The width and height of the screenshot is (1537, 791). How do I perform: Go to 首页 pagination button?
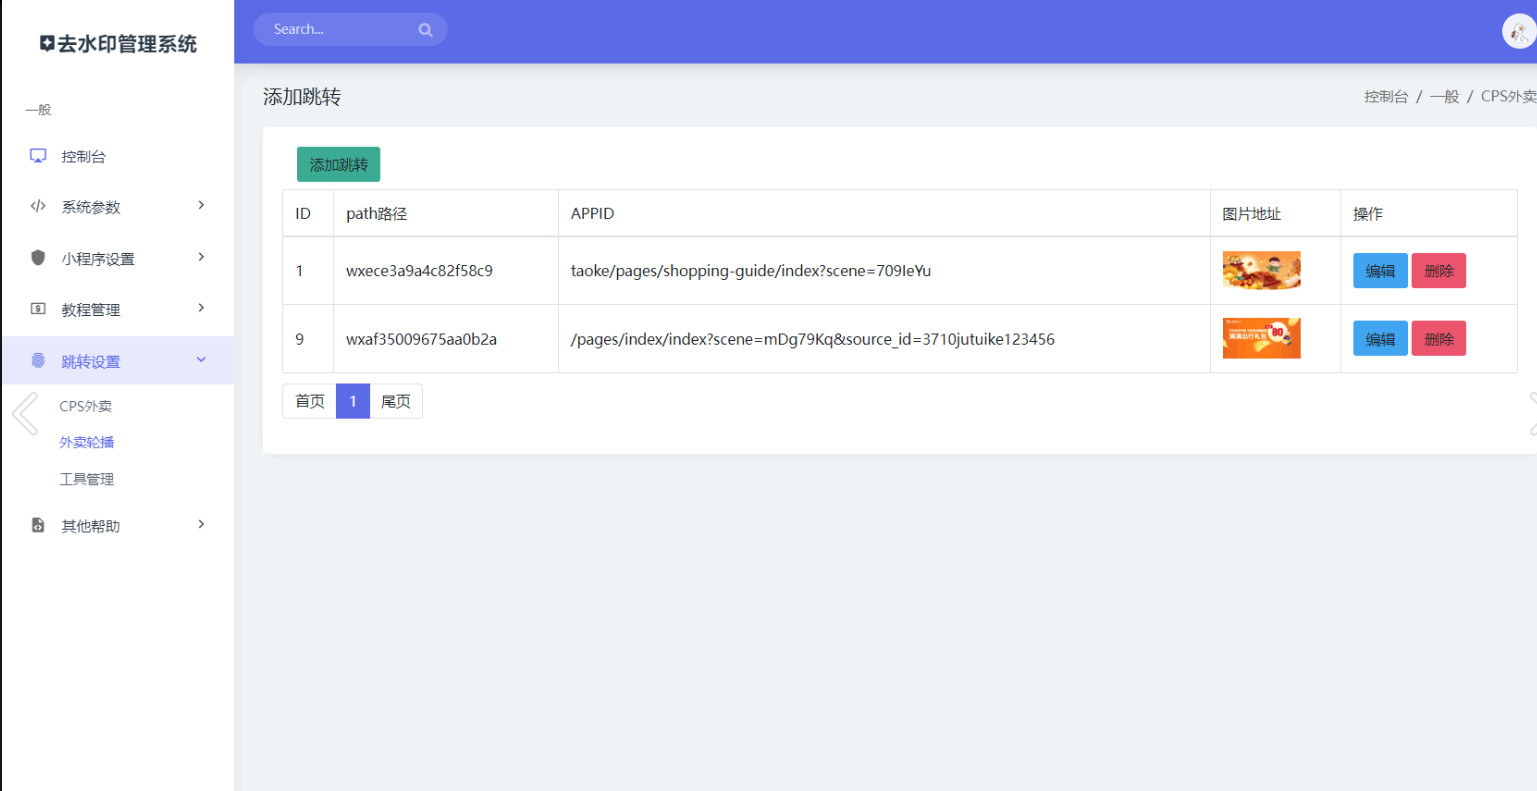(x=310, y=401)
